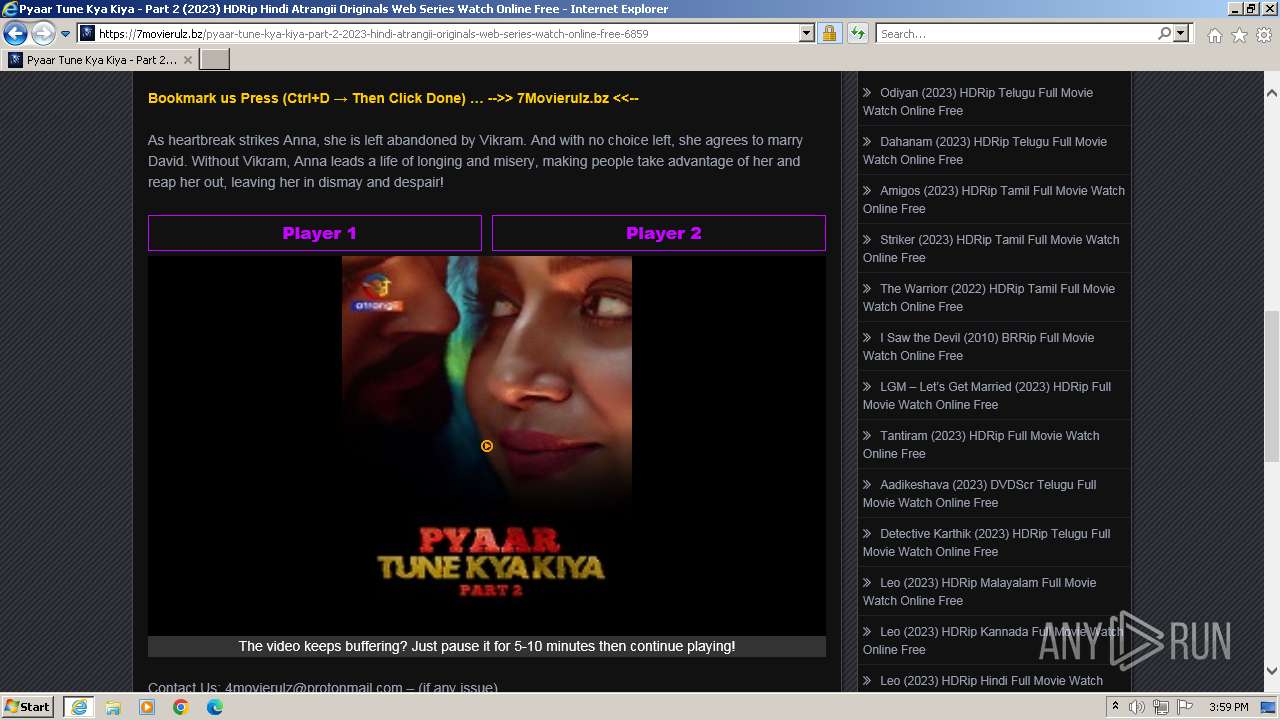The width and height of the screenshot is (1280, 720).
Task: Close the Pyaar Tune Kya Kiya tab
Action: (x=187, y=60)
